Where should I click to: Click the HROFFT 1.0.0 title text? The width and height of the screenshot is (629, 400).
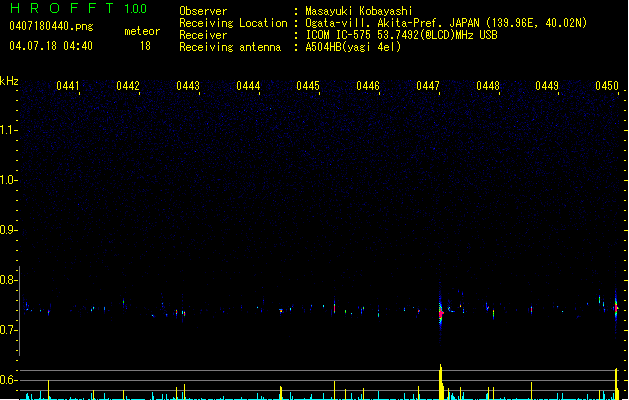point(79,8)
